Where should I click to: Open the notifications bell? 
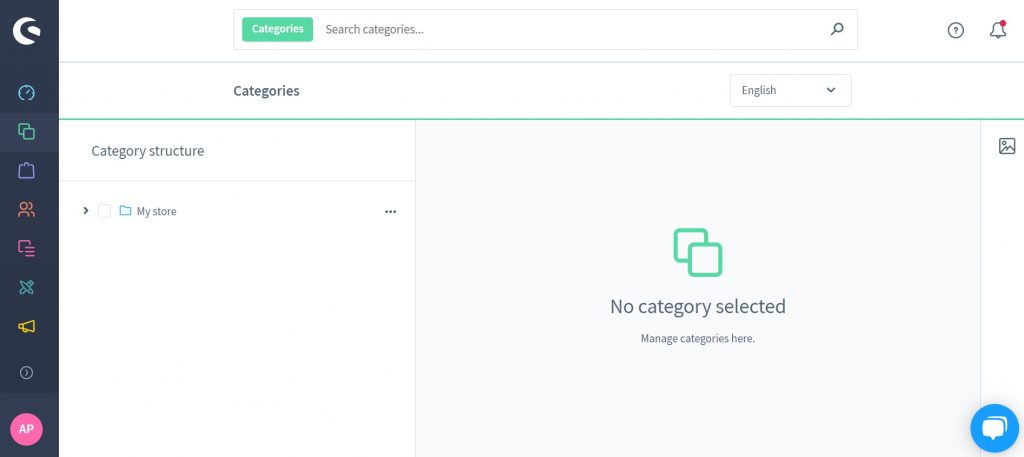997,29
